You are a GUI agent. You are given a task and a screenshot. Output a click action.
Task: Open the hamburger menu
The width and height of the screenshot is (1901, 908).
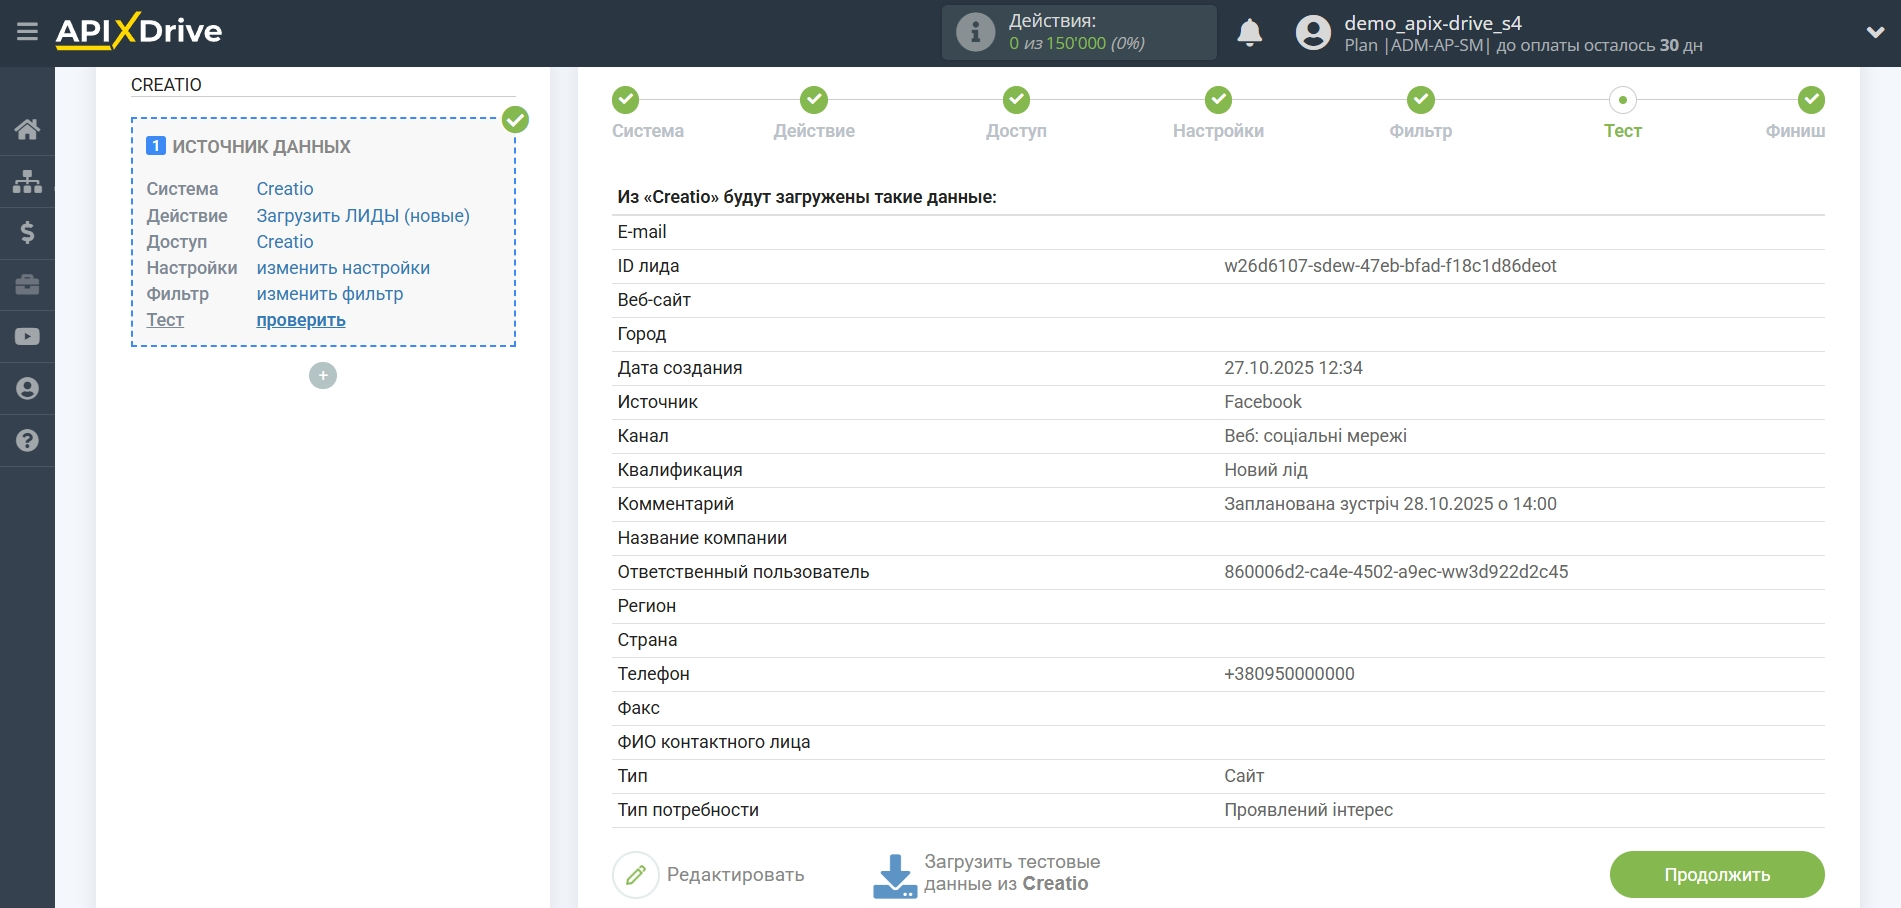click(27, 32)
